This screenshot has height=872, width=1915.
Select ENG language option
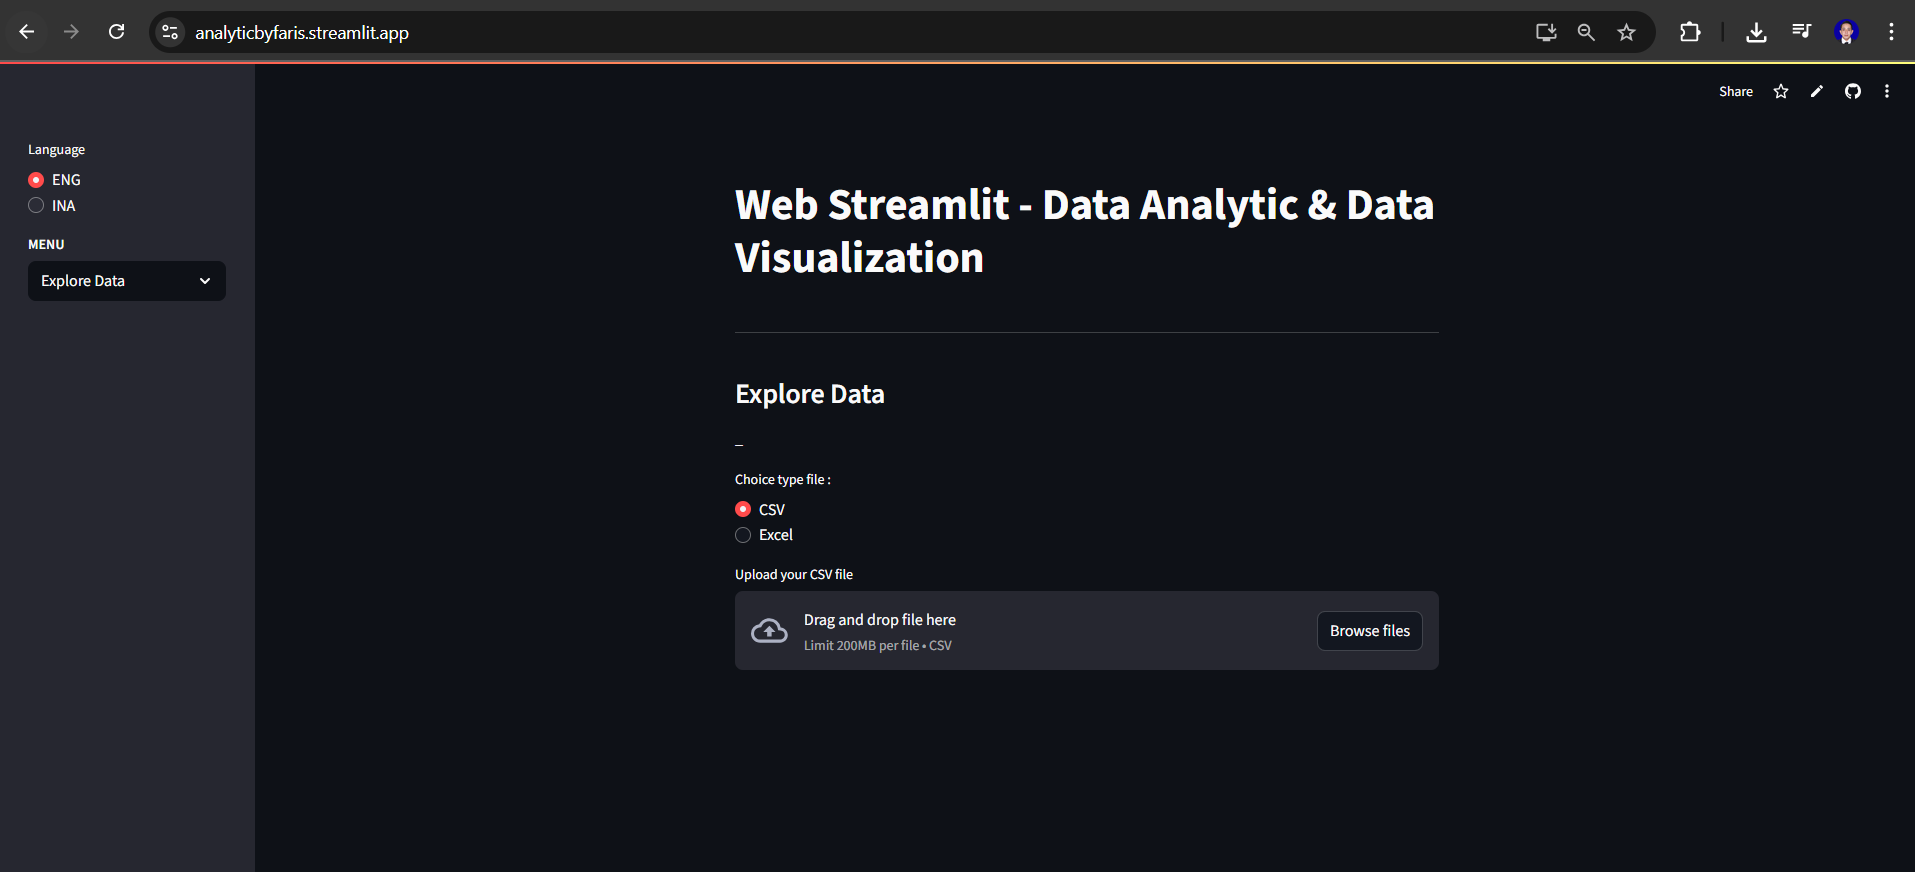coord(55,180)
